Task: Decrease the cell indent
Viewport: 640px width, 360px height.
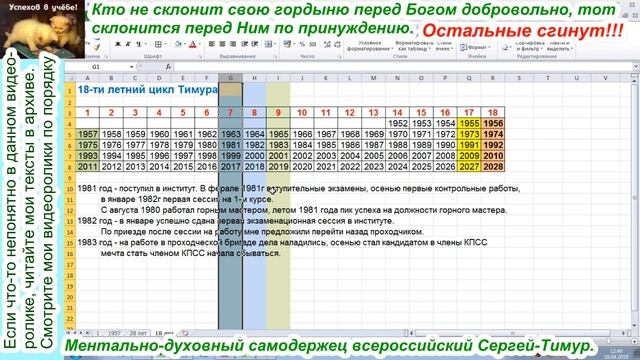Action: tap(244, 44)
